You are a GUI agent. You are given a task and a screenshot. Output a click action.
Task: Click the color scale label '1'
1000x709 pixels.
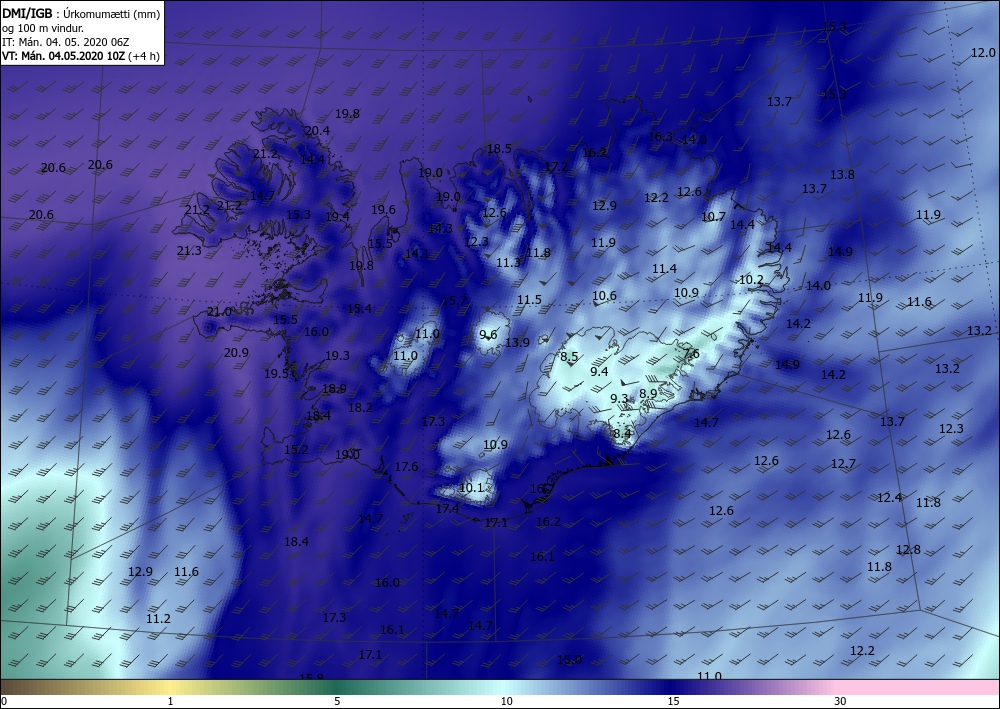pyautogui.click(x=170, y=702)
